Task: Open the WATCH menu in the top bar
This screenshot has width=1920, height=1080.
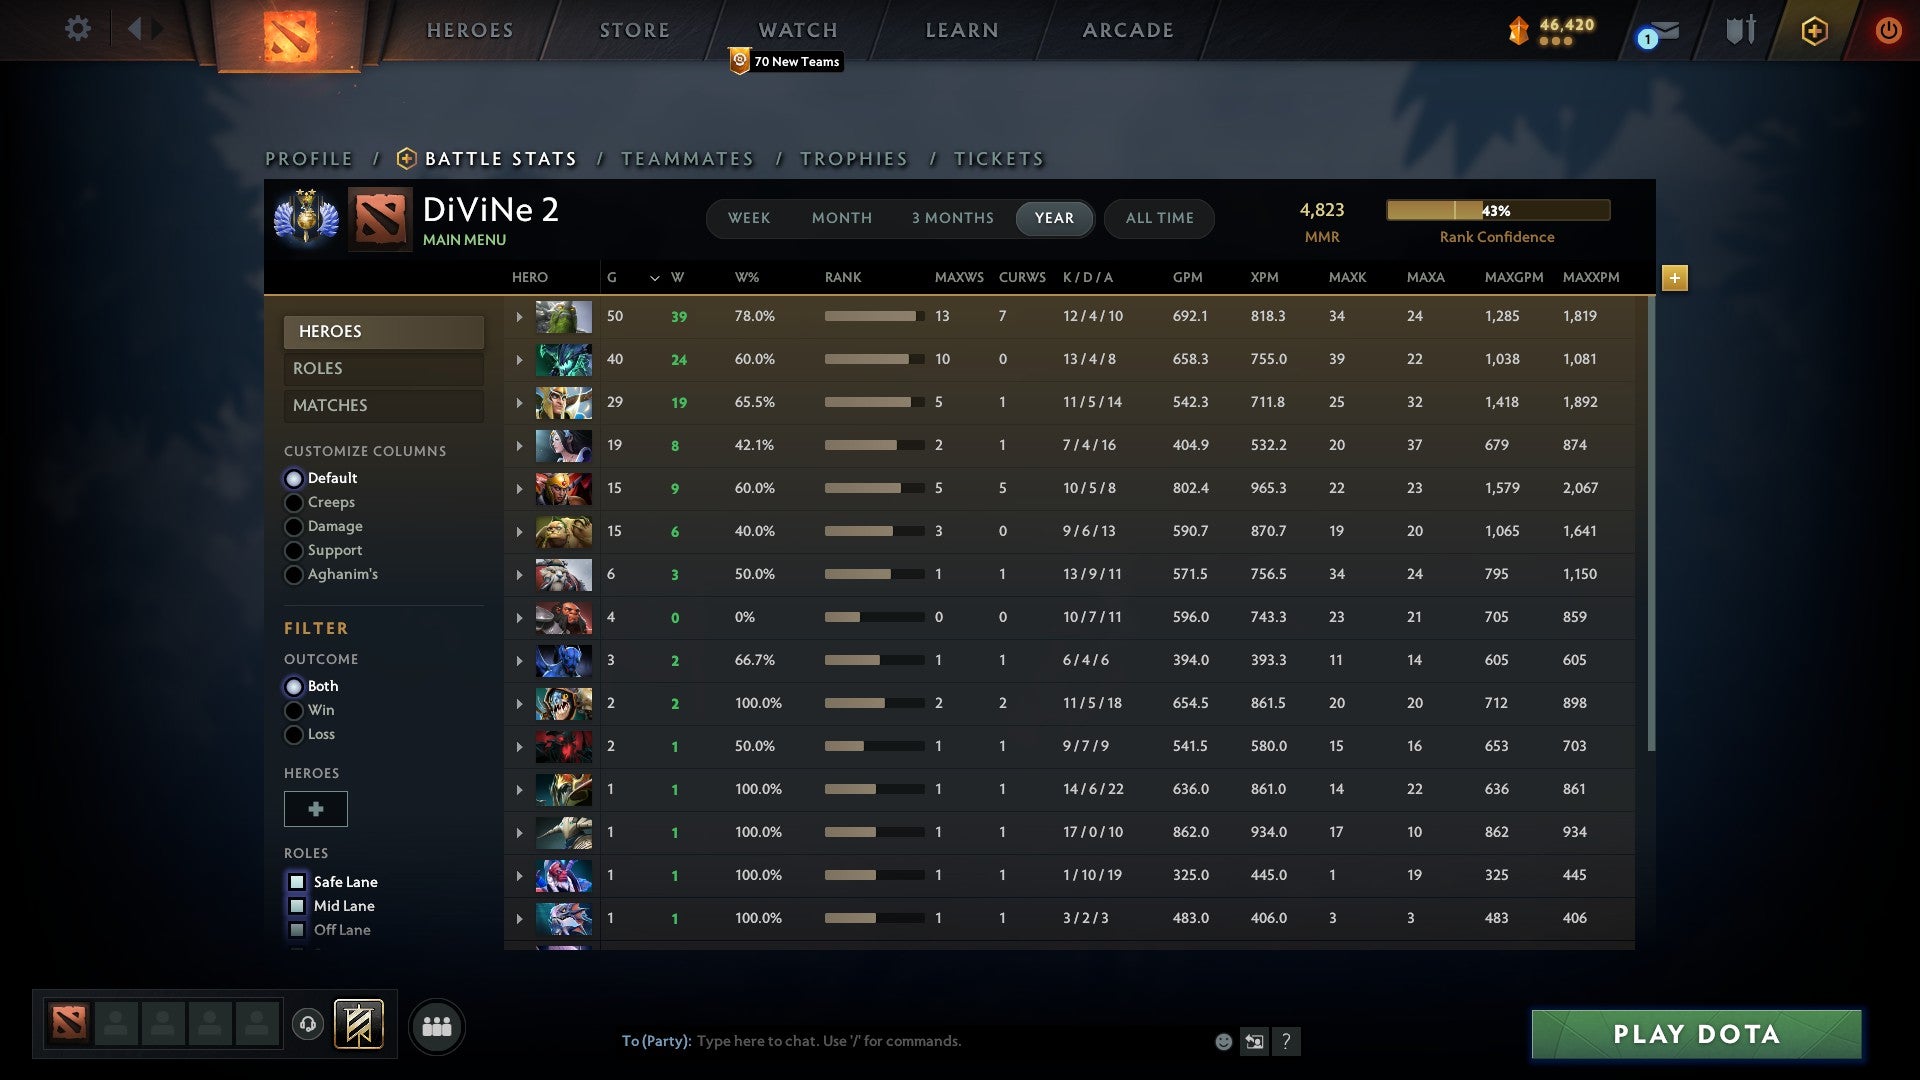Action: 797,30
